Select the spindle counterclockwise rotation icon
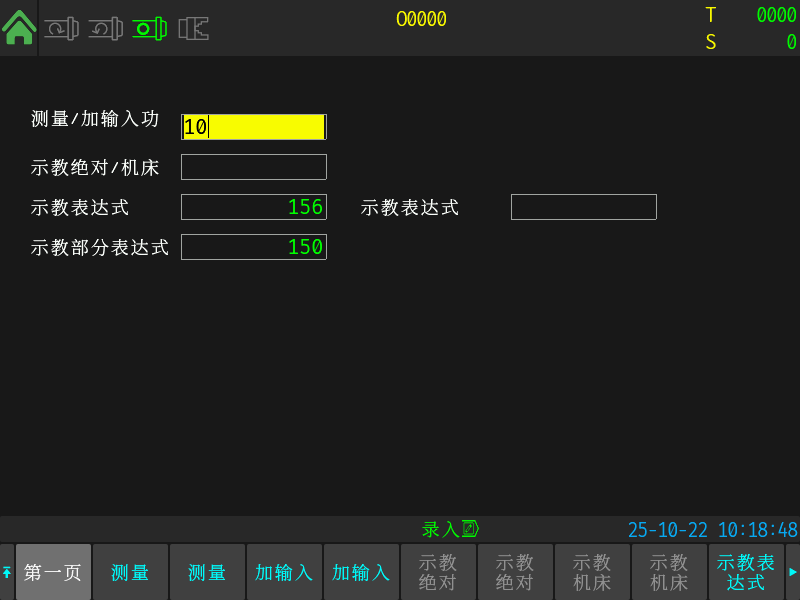This screenshot has height=600, width=800. 105,29
